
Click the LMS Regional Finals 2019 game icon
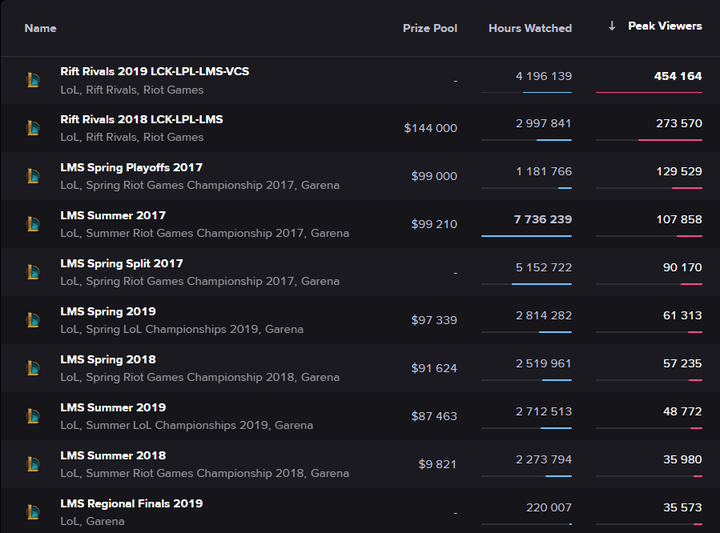click(33, 512)
